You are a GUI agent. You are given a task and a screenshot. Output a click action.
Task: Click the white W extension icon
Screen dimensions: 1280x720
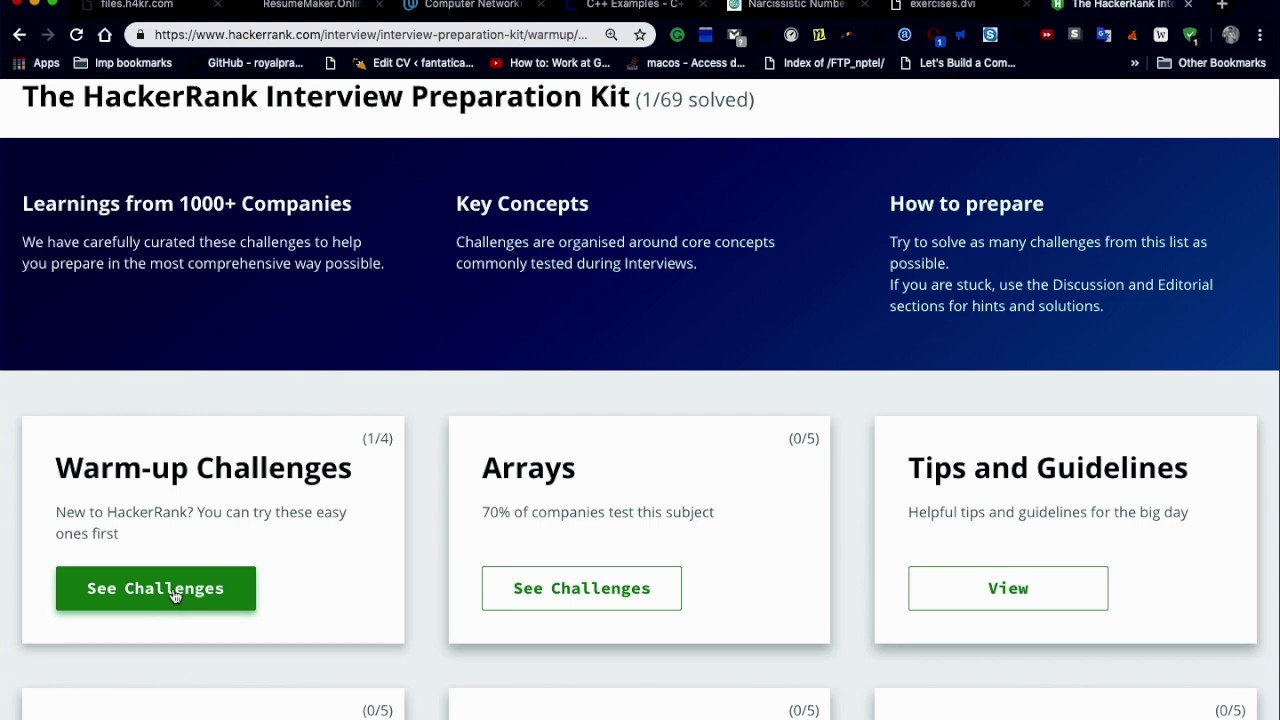pos(1161,35)
